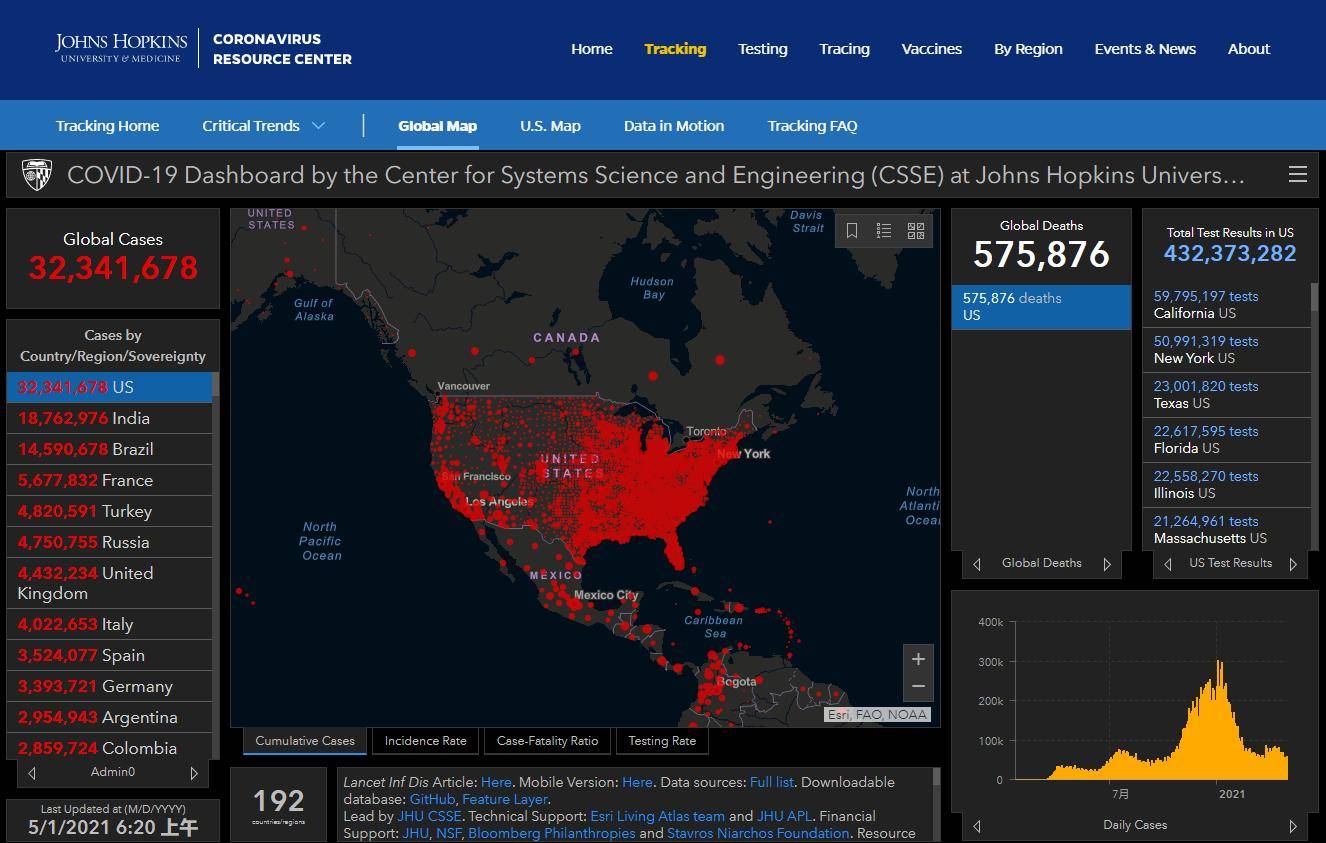Select India in the cases list
This screenshot has height=843, width=1326.
click(109, 418)
